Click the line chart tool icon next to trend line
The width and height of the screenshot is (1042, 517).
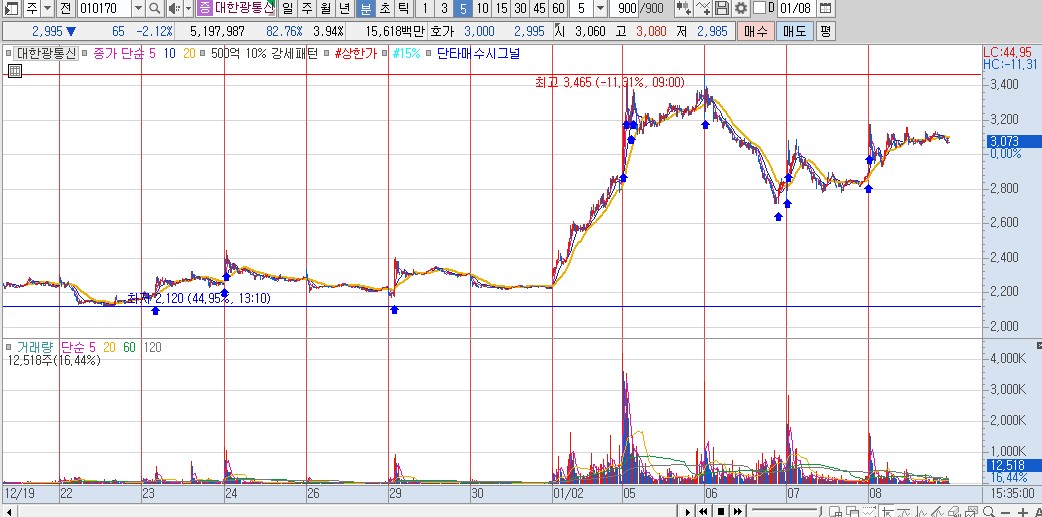click(x=921, y=512)
